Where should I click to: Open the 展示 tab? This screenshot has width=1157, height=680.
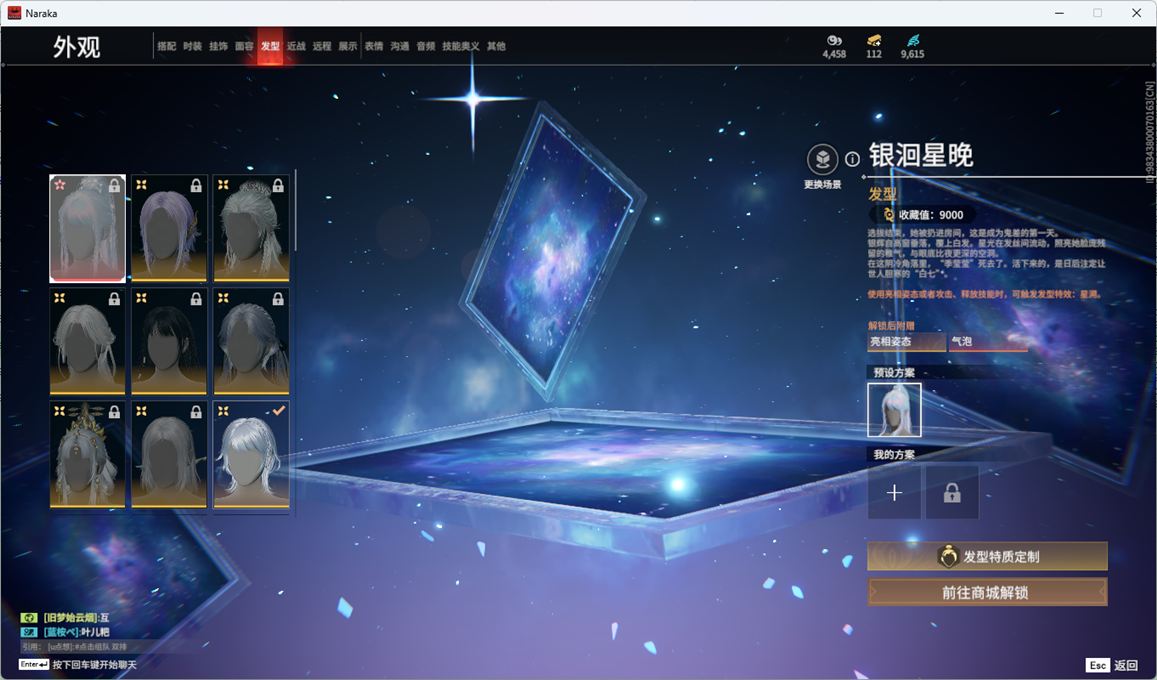(348, 46)
